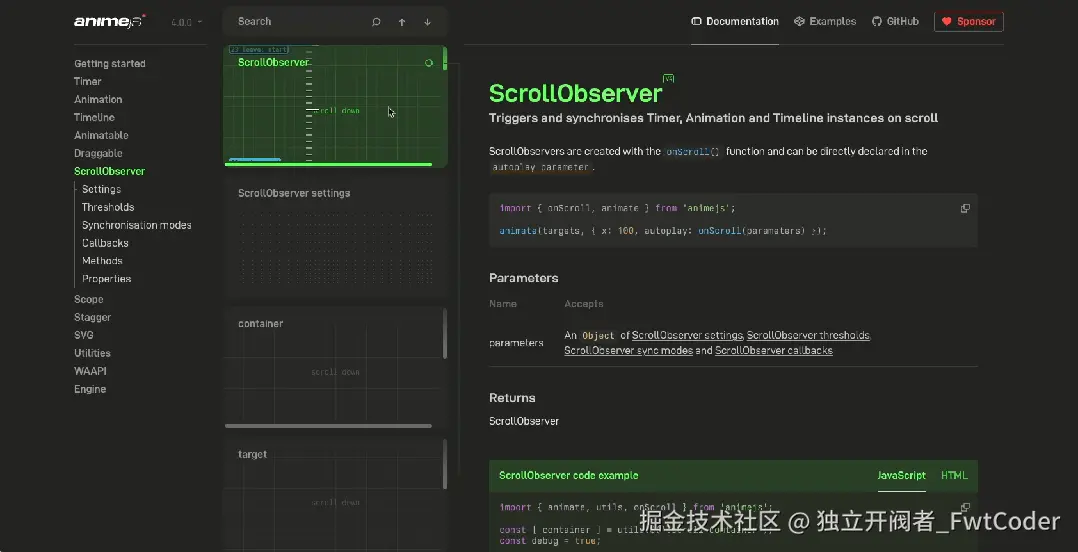1078x552 pixels.
Task: Click the circle icon in ScrollObserver card
Action: [429, 63]
